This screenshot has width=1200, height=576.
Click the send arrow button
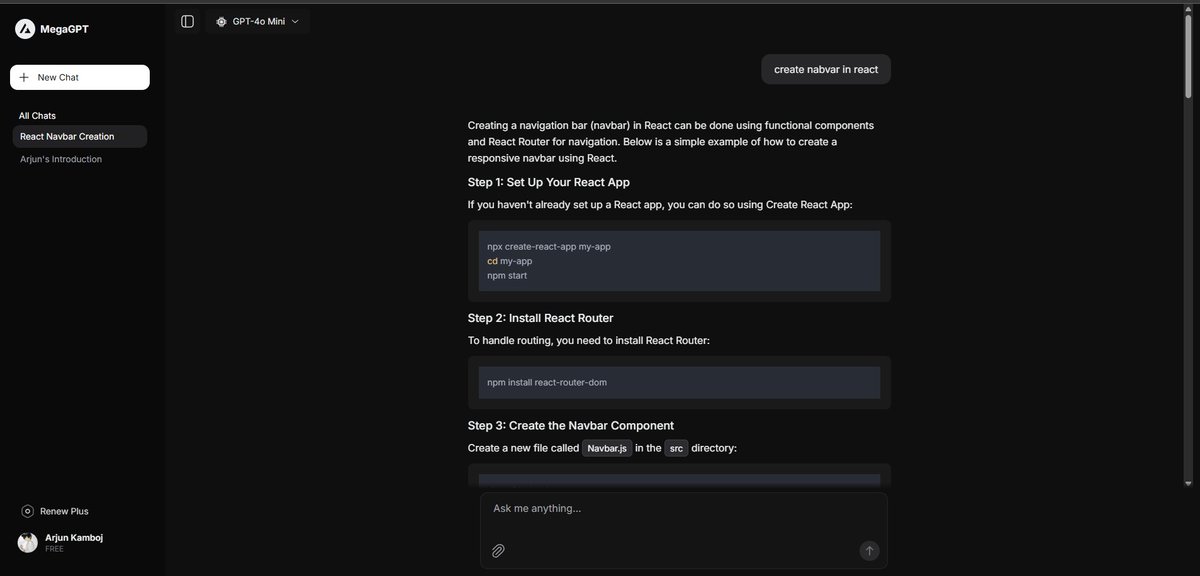869,550
